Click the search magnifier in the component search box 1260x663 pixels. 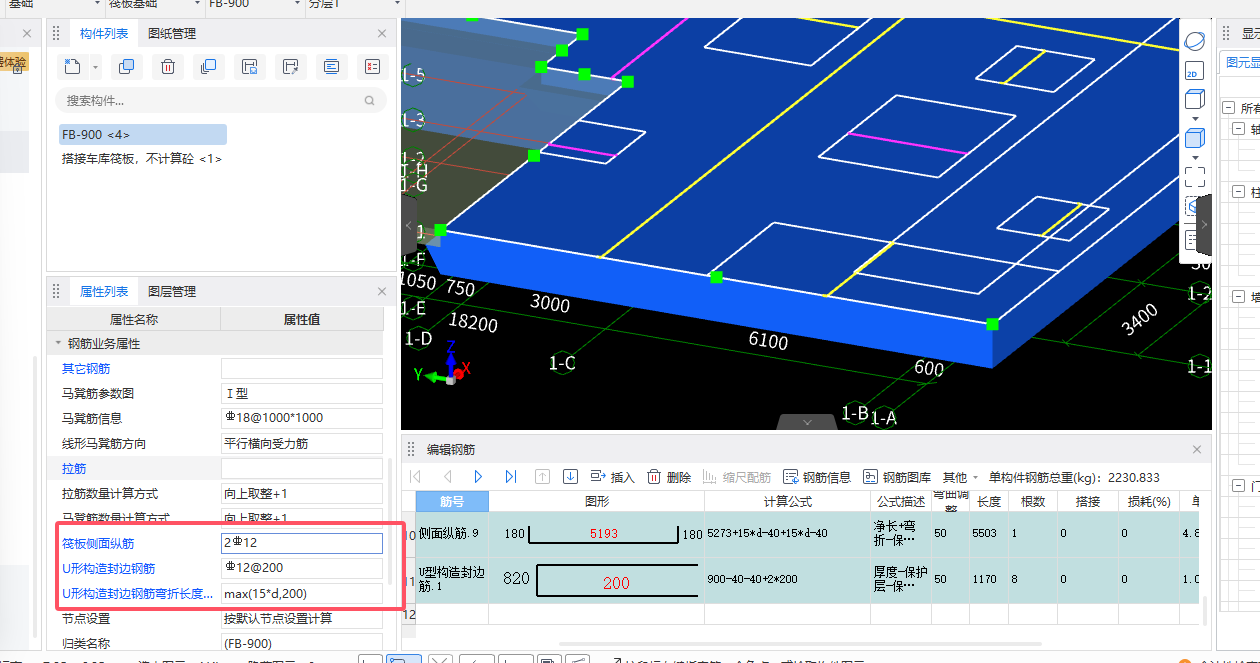[x=370, y=101]
